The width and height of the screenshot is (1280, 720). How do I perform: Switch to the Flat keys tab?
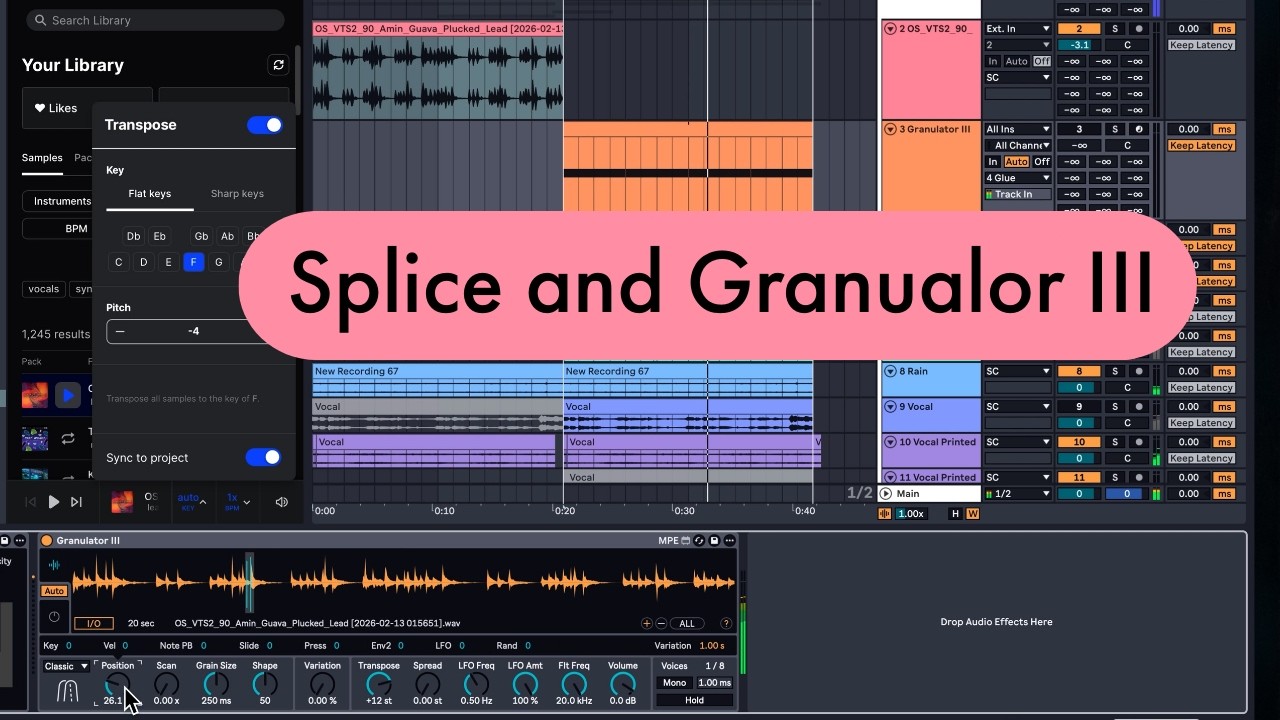click(150, 194)
